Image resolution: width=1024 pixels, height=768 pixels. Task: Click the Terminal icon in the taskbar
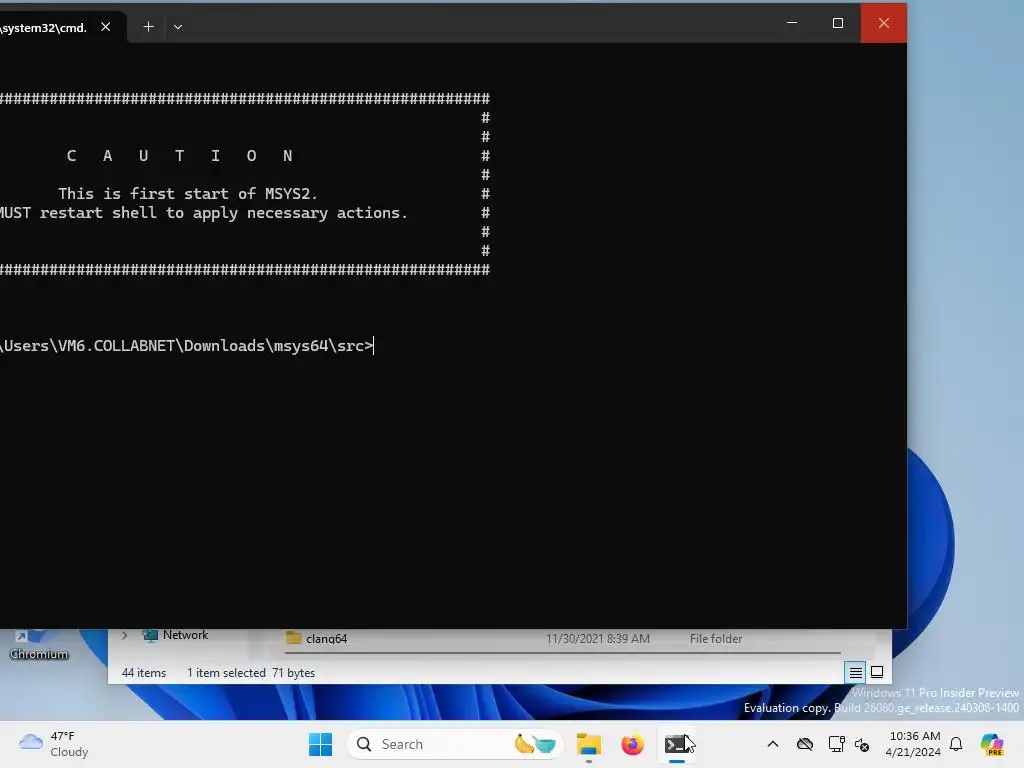[x=676, y=744]
